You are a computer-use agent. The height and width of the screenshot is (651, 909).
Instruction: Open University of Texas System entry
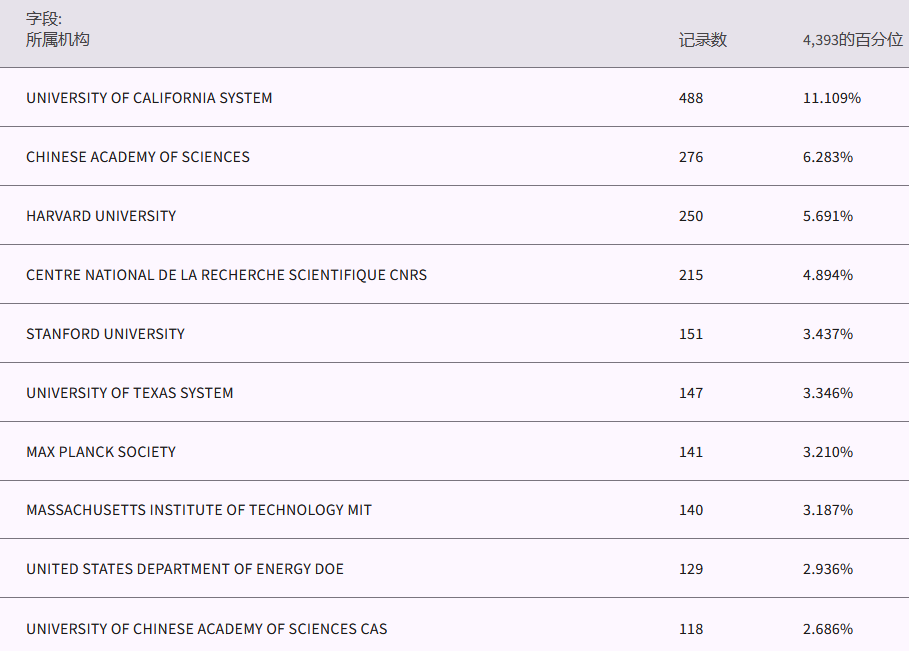click(130, 393)
